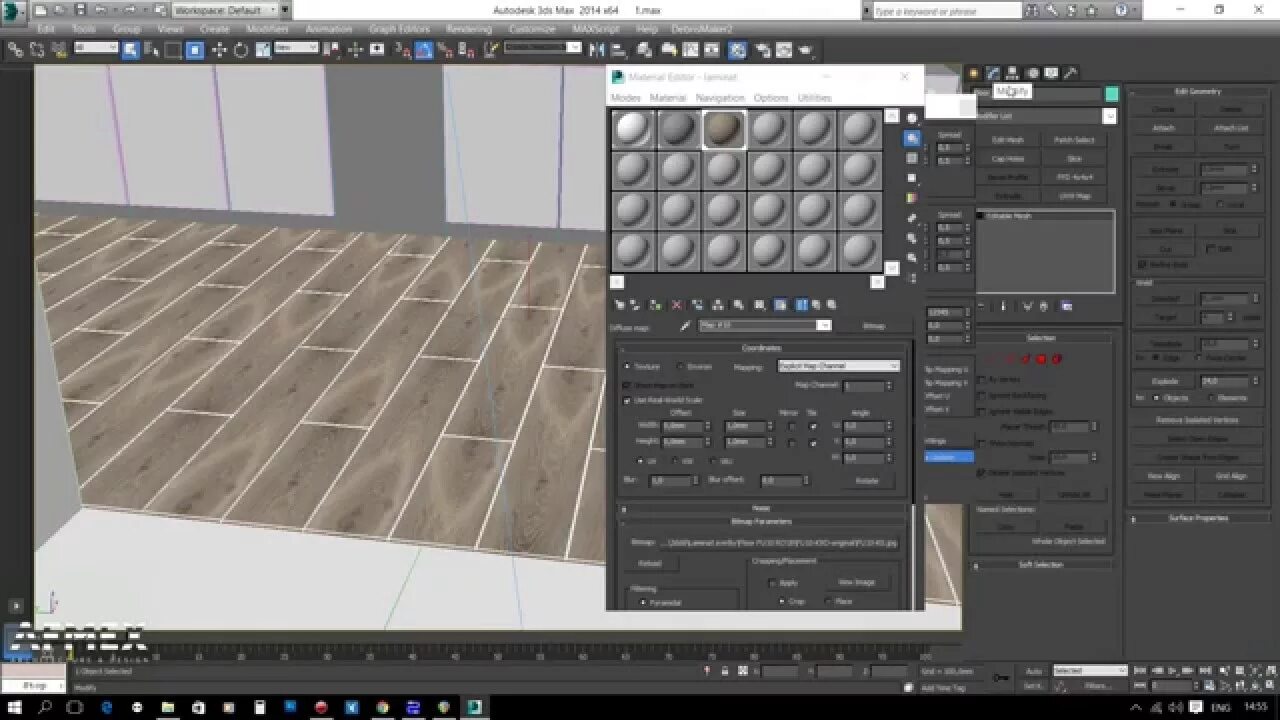The width and height of the screenshot is (1280, 720).
Task: Select Element sub-object level icon
Action: click(x=1057, y=359)
